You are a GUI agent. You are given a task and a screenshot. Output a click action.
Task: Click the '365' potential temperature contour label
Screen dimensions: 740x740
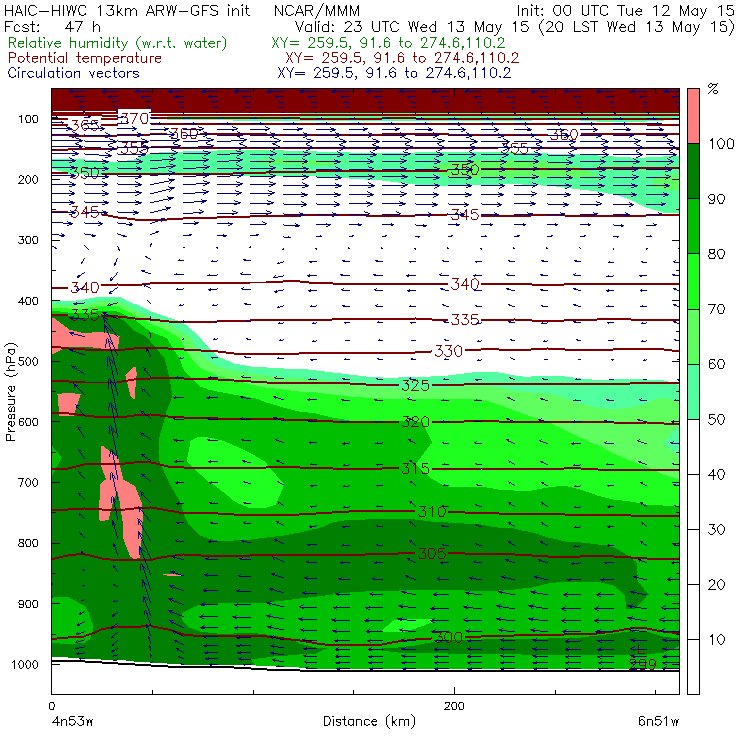[85, 125]
